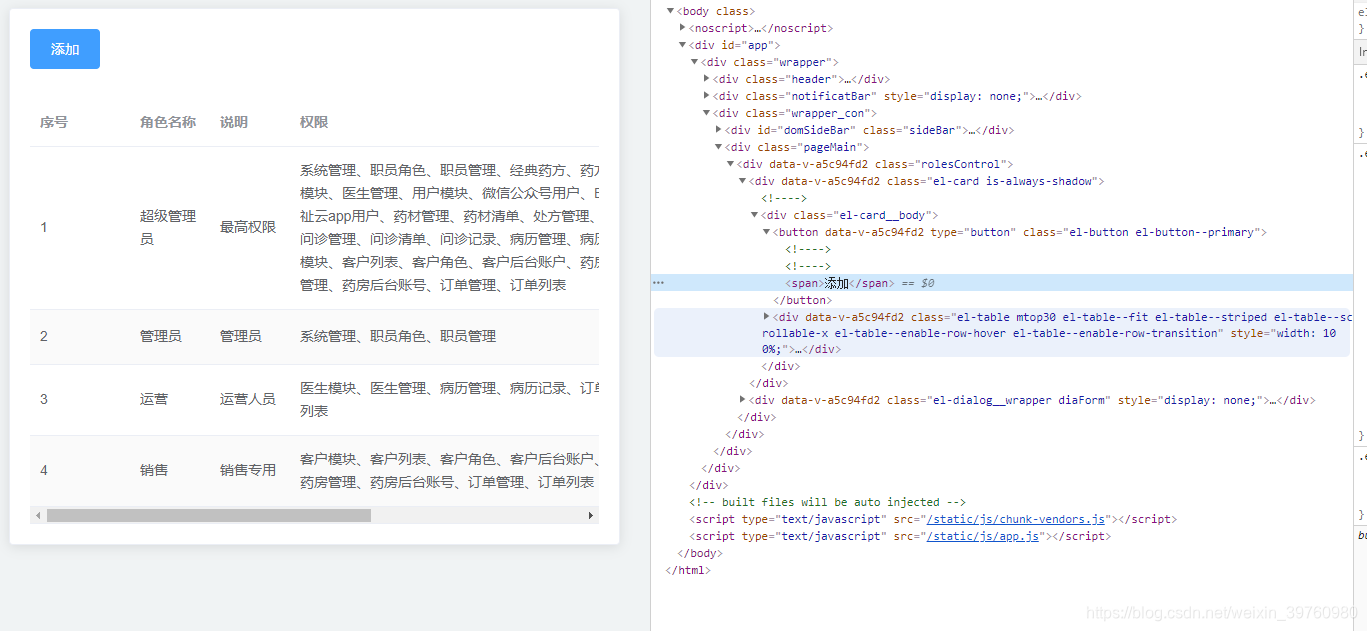Expand the el-table div node
The image size is (1367, 631).
[x=767, y=316]
